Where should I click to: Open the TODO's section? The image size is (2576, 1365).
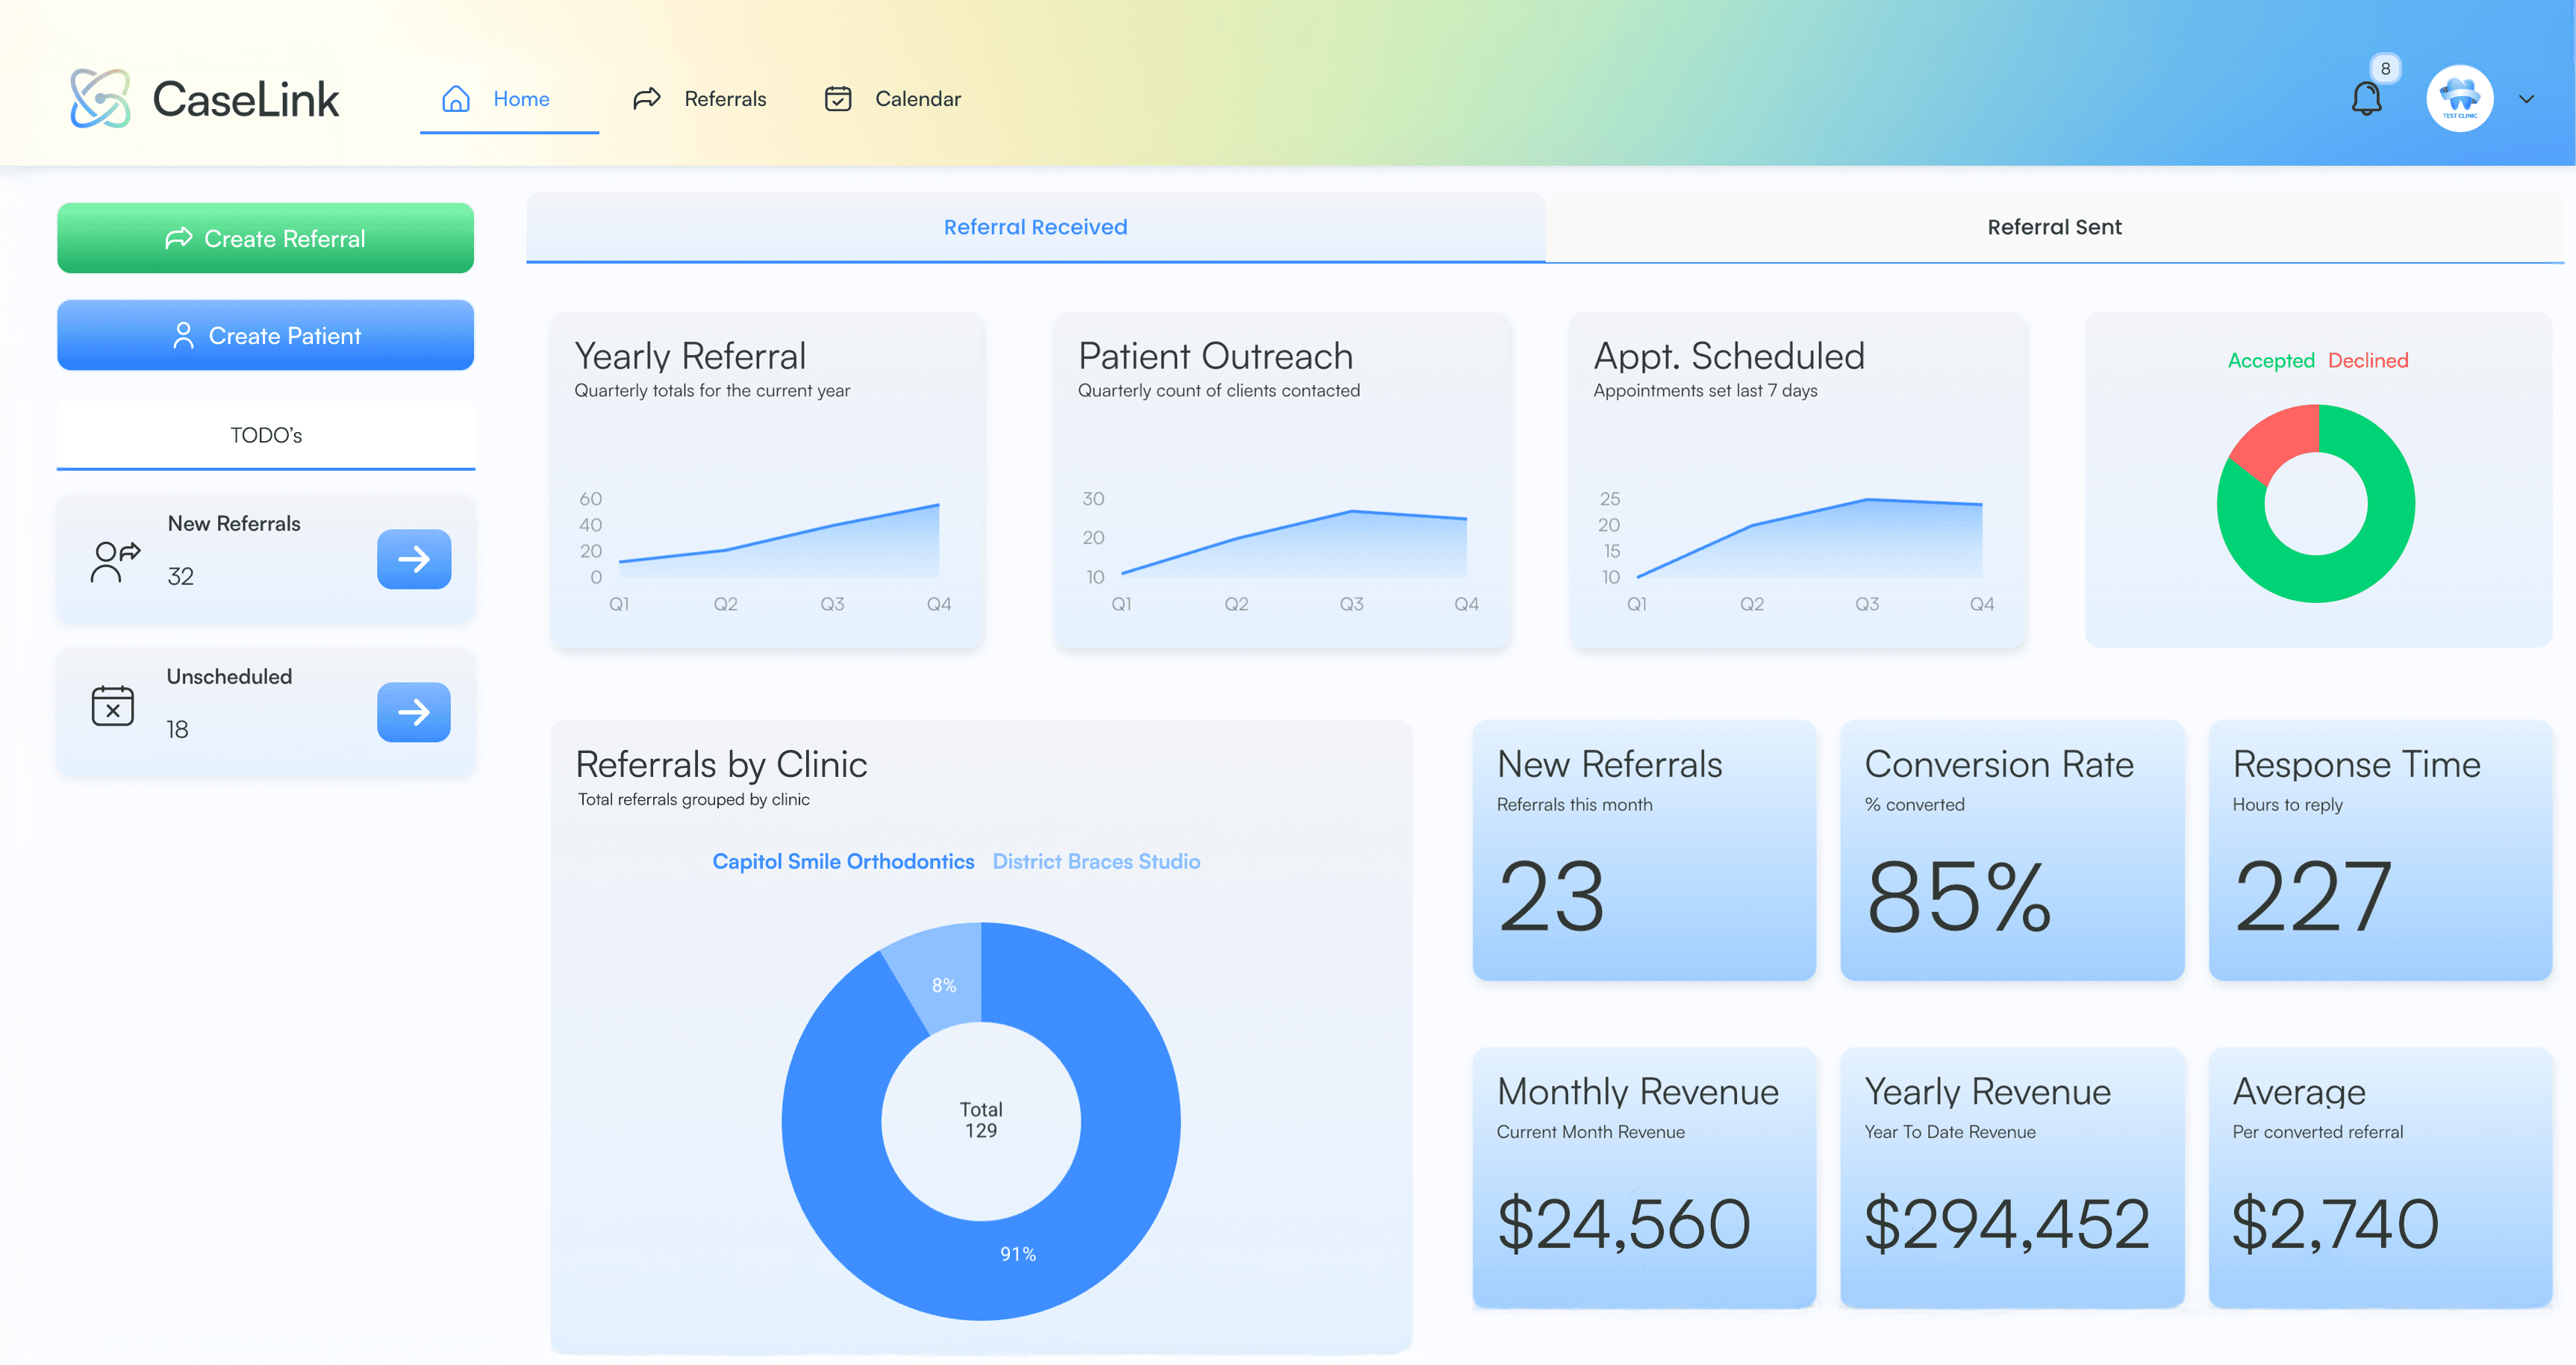(265, 434)
